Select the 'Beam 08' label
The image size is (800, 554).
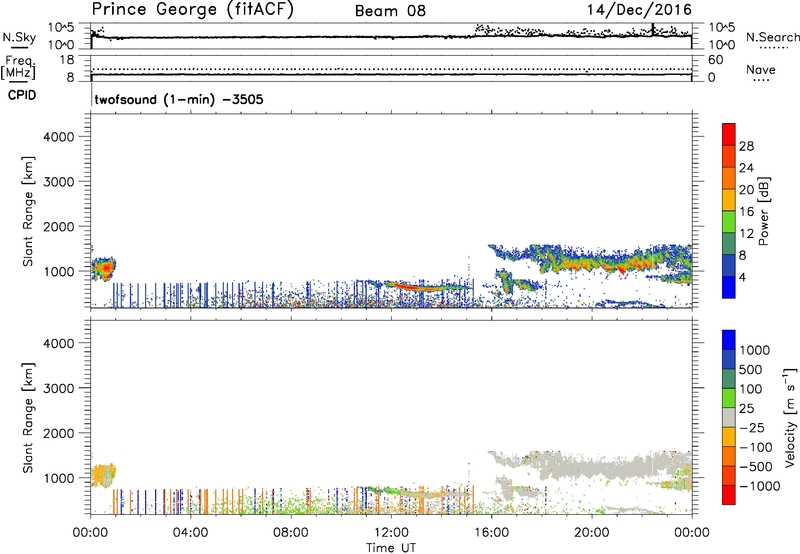(390, 11)
